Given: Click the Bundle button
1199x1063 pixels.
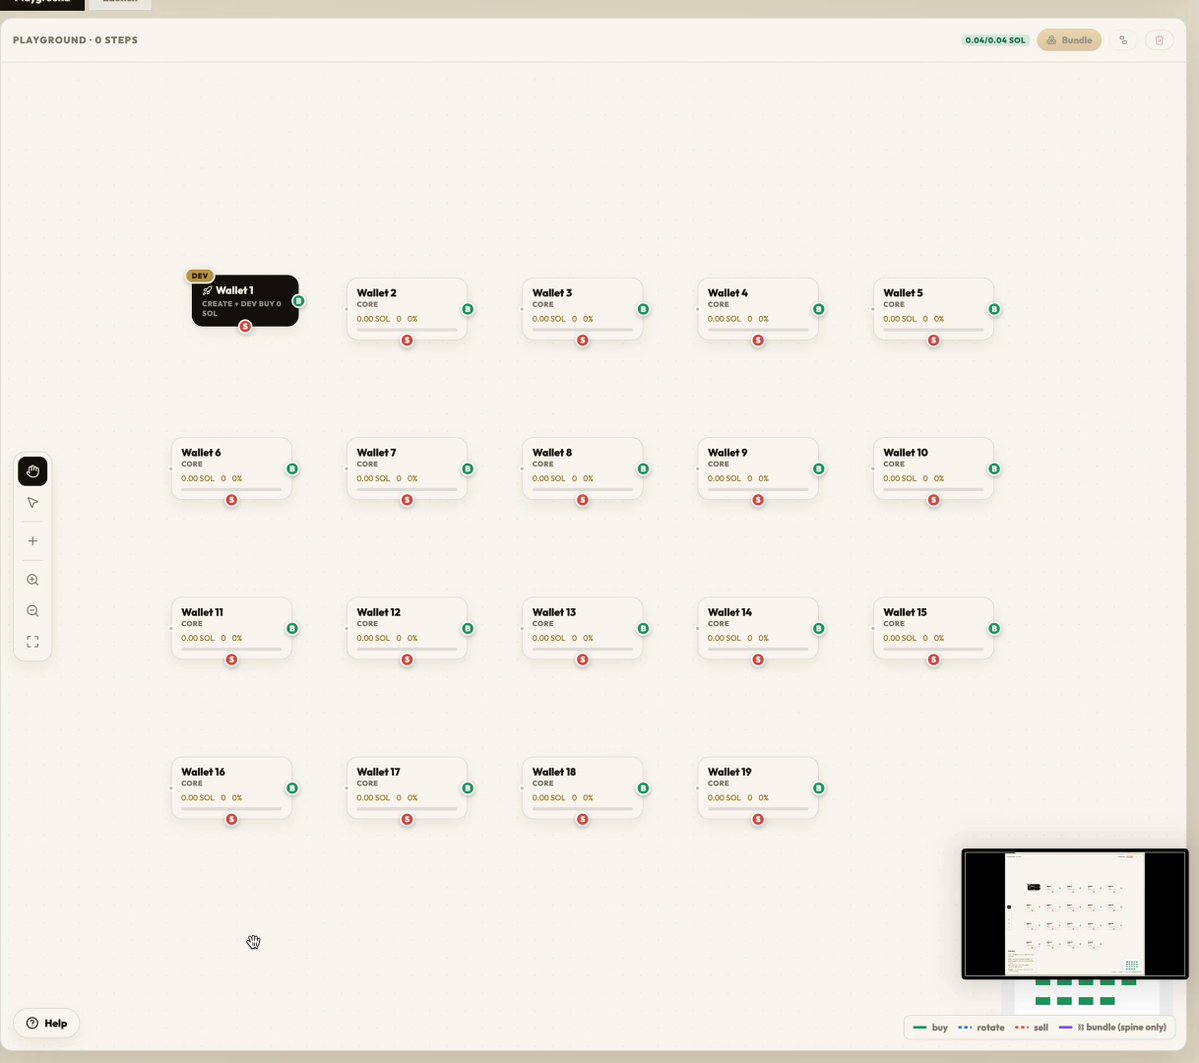Looking at the screenshot, I should click(x=1069, y=40).
